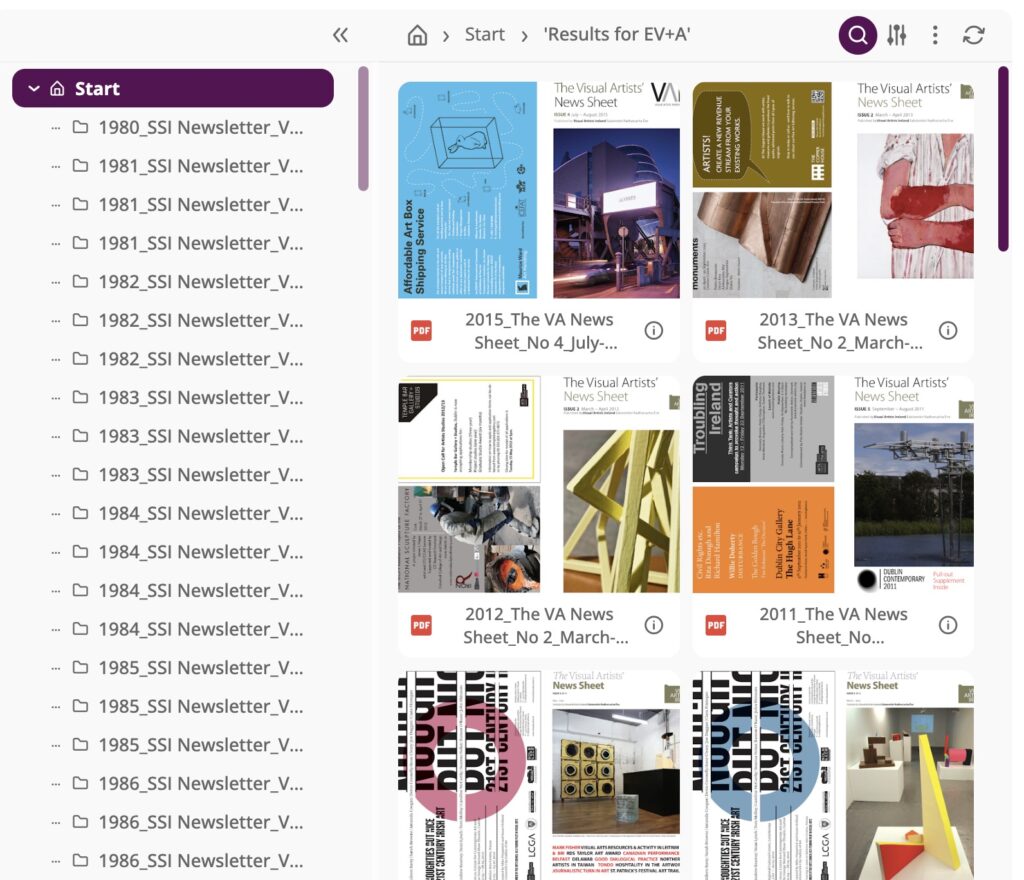The width and height of the screenshot is (1024, 880).
Task: Open '2011_The VA News Sheet_No...' title
Action: tap(833, 625)
